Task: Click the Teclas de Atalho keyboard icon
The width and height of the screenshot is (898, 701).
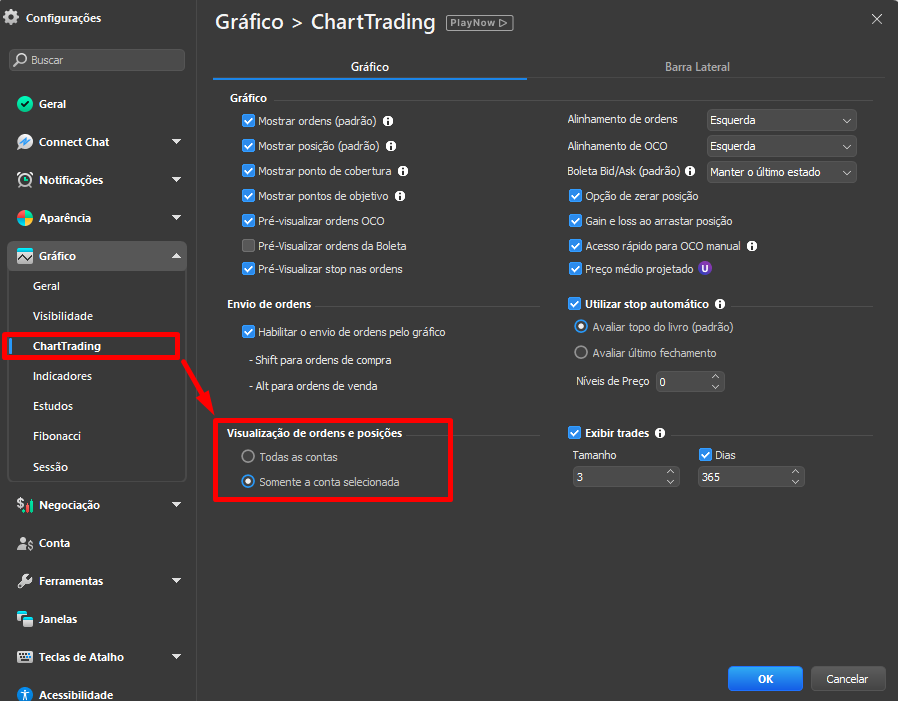Action: click(25, 657)
